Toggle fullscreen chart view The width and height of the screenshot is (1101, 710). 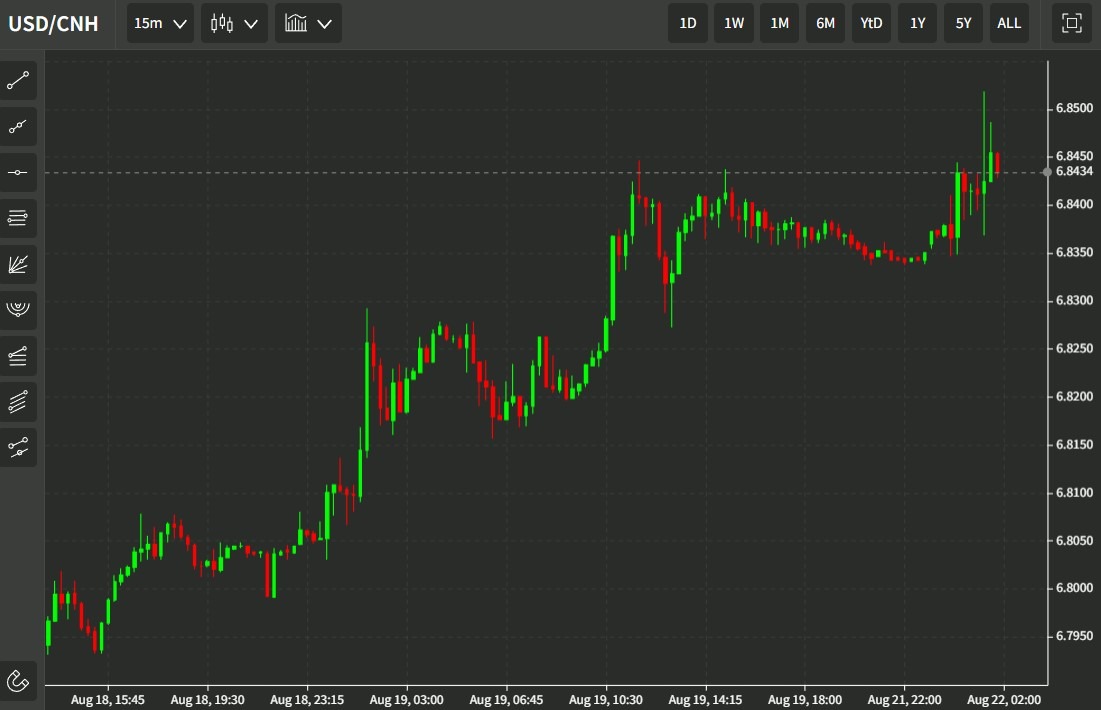point(1072,23)
